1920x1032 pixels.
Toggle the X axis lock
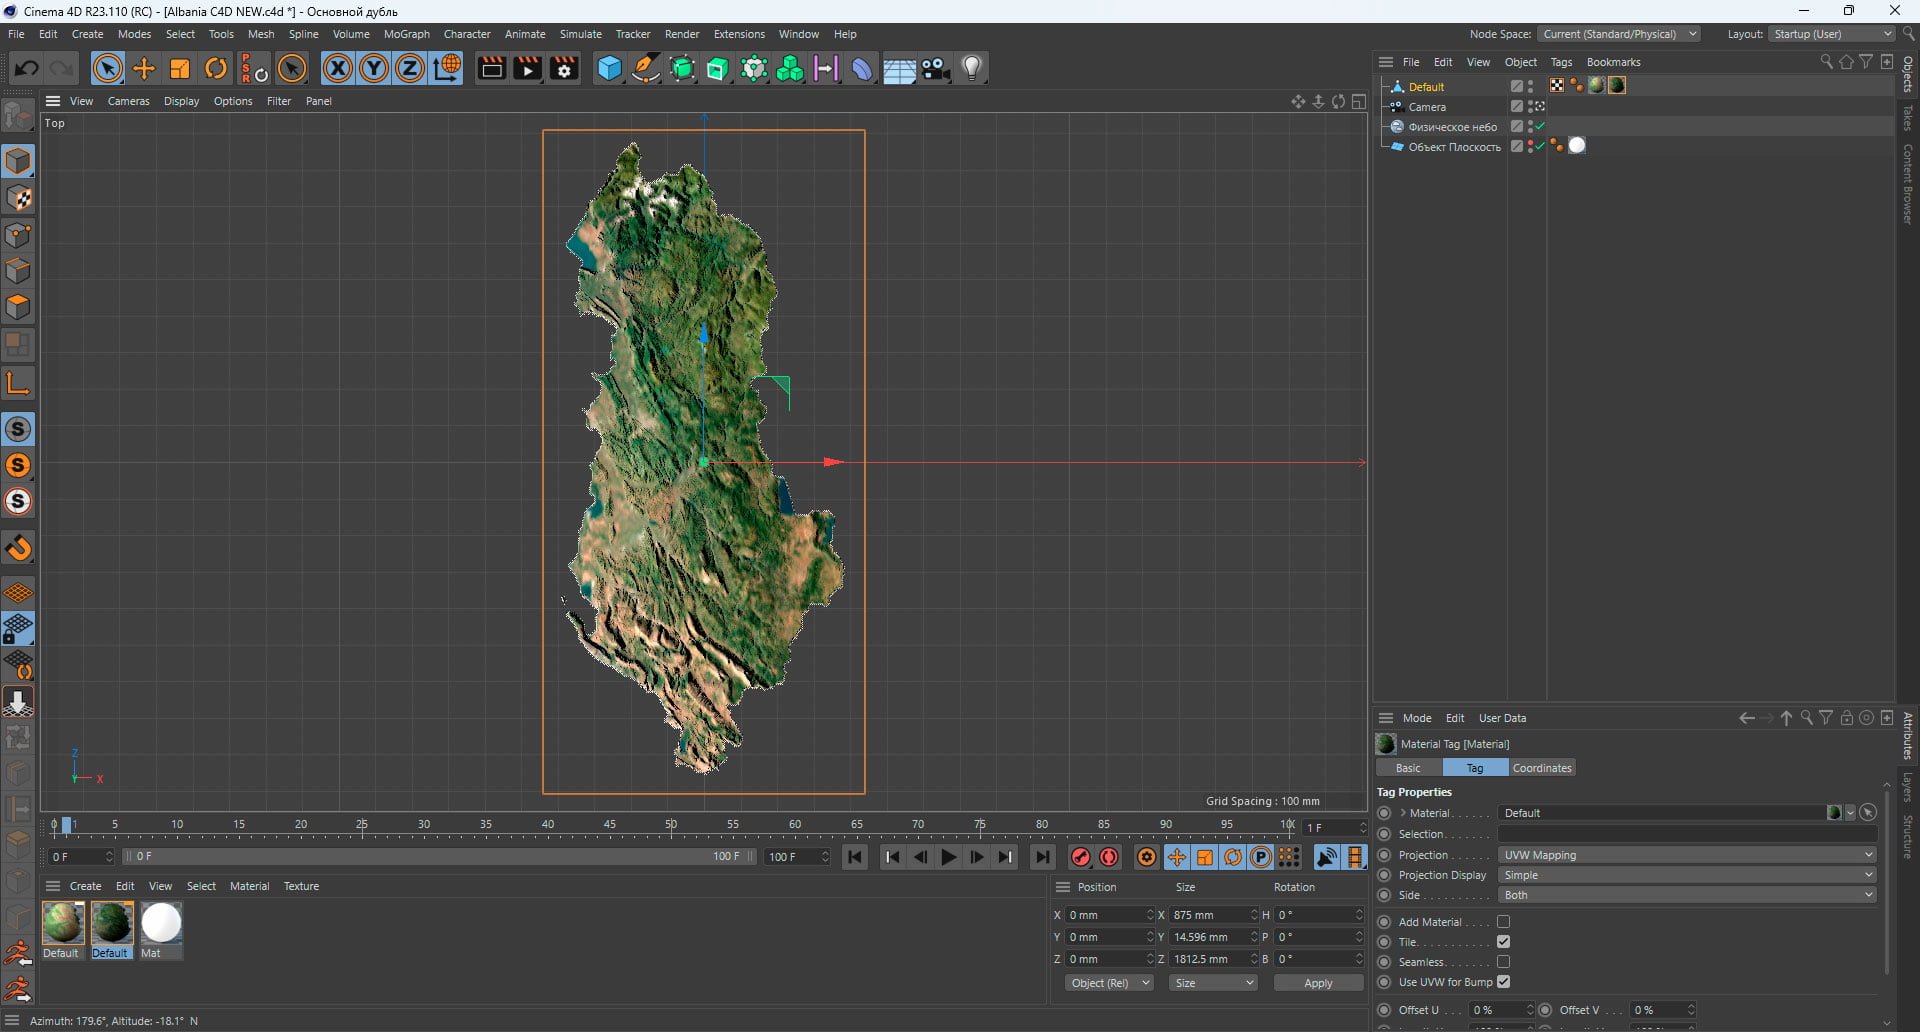[338, 68]
